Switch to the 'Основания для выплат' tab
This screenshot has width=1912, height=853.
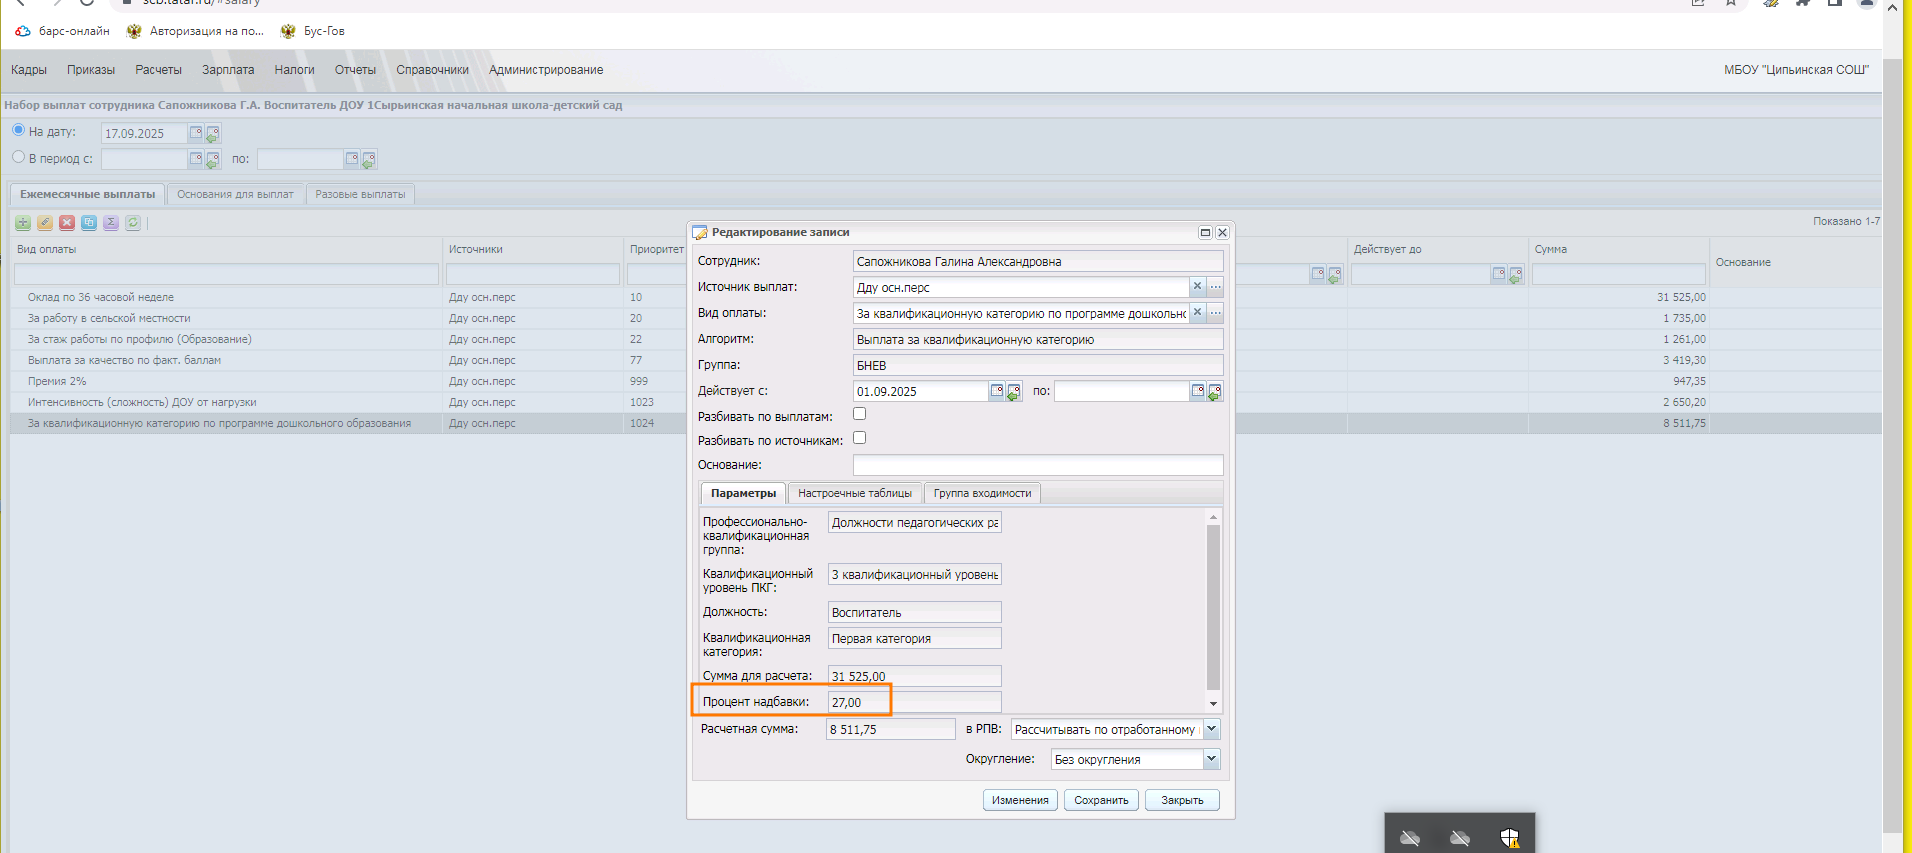(235, 194)
